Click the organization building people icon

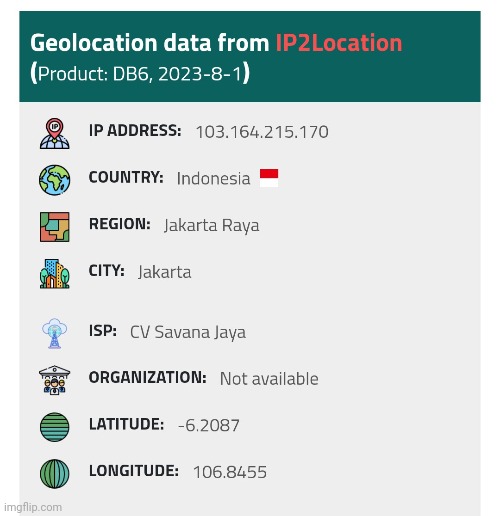(55, 380)
